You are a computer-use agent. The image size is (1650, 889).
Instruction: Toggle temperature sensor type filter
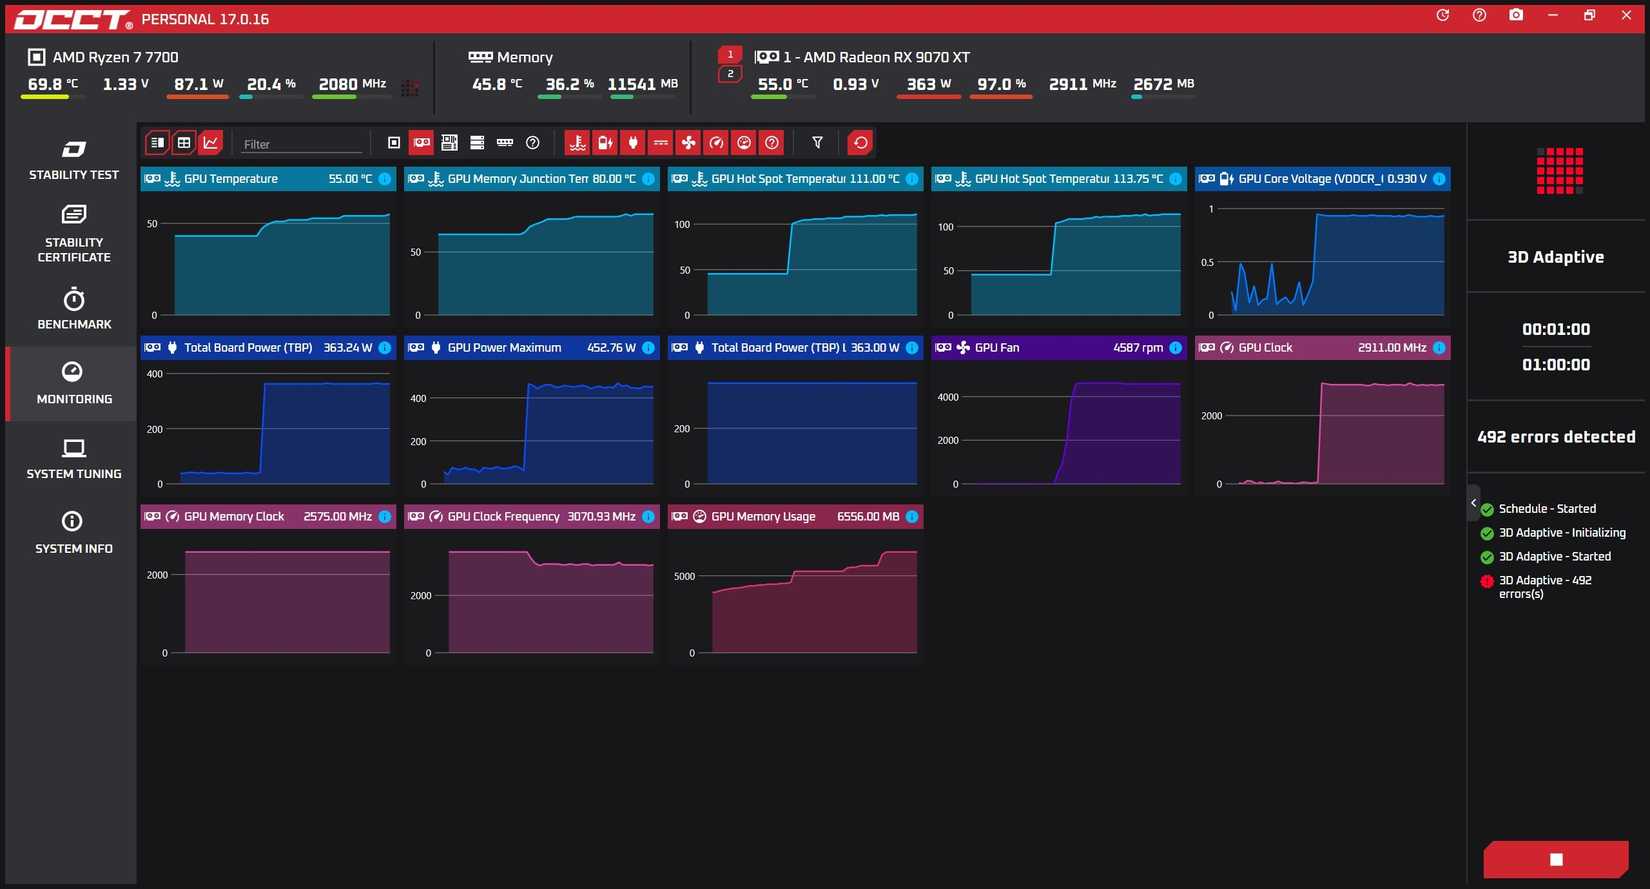pos(577,143)
